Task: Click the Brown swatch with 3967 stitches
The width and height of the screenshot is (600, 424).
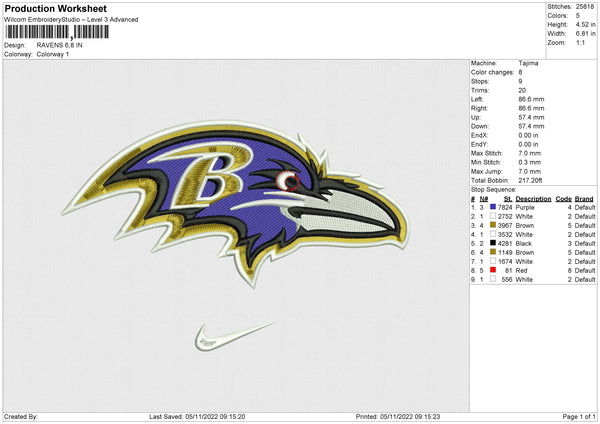Action: click(493, 225)
